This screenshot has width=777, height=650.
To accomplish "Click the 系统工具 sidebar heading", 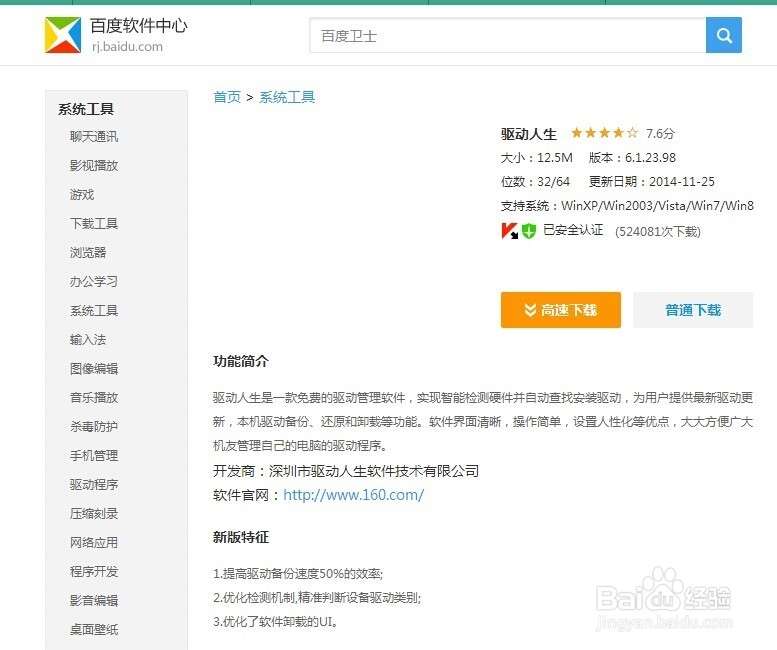I will click(86, 109).
